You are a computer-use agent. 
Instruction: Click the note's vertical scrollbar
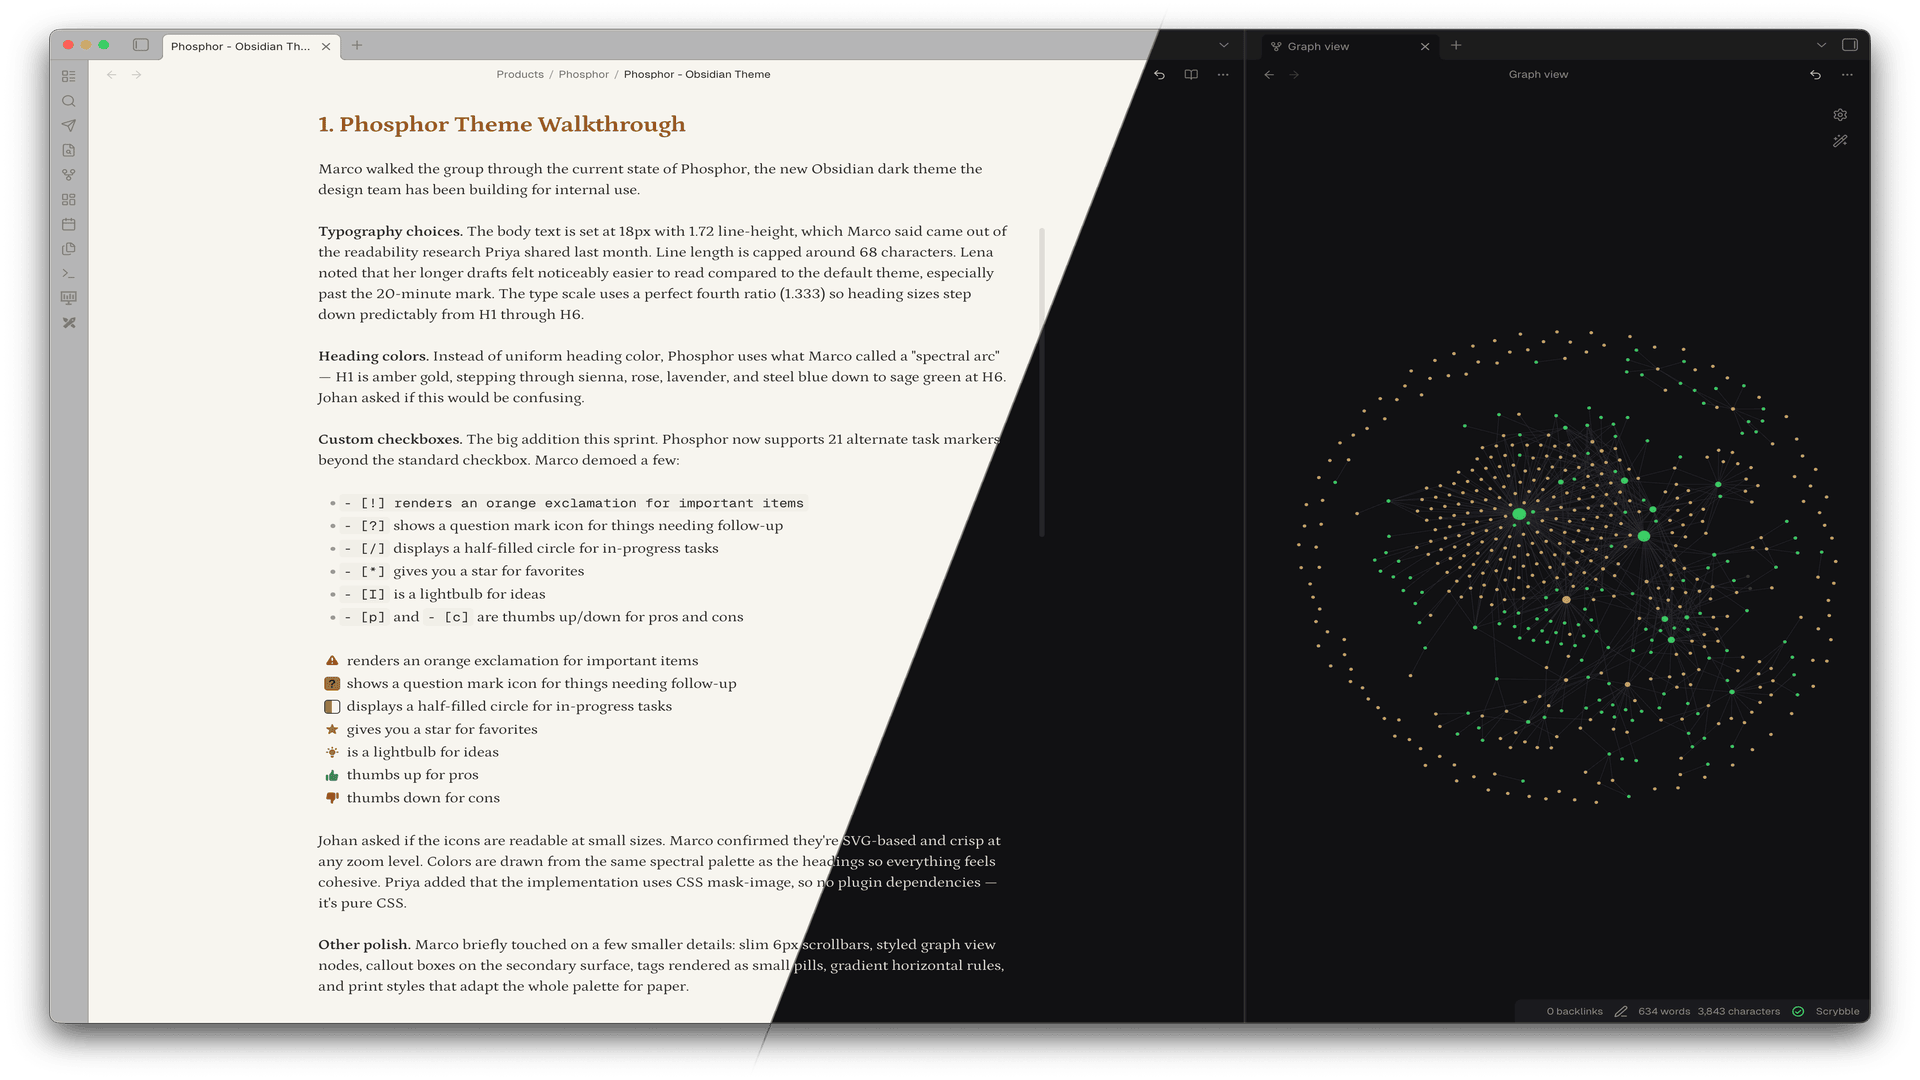[x=1042, y=382]
